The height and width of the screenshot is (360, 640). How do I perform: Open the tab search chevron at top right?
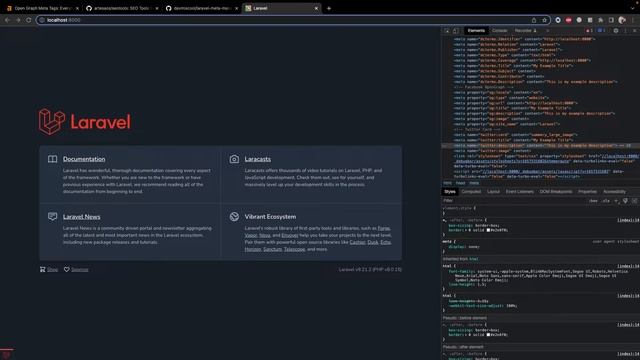coord(633,8)
